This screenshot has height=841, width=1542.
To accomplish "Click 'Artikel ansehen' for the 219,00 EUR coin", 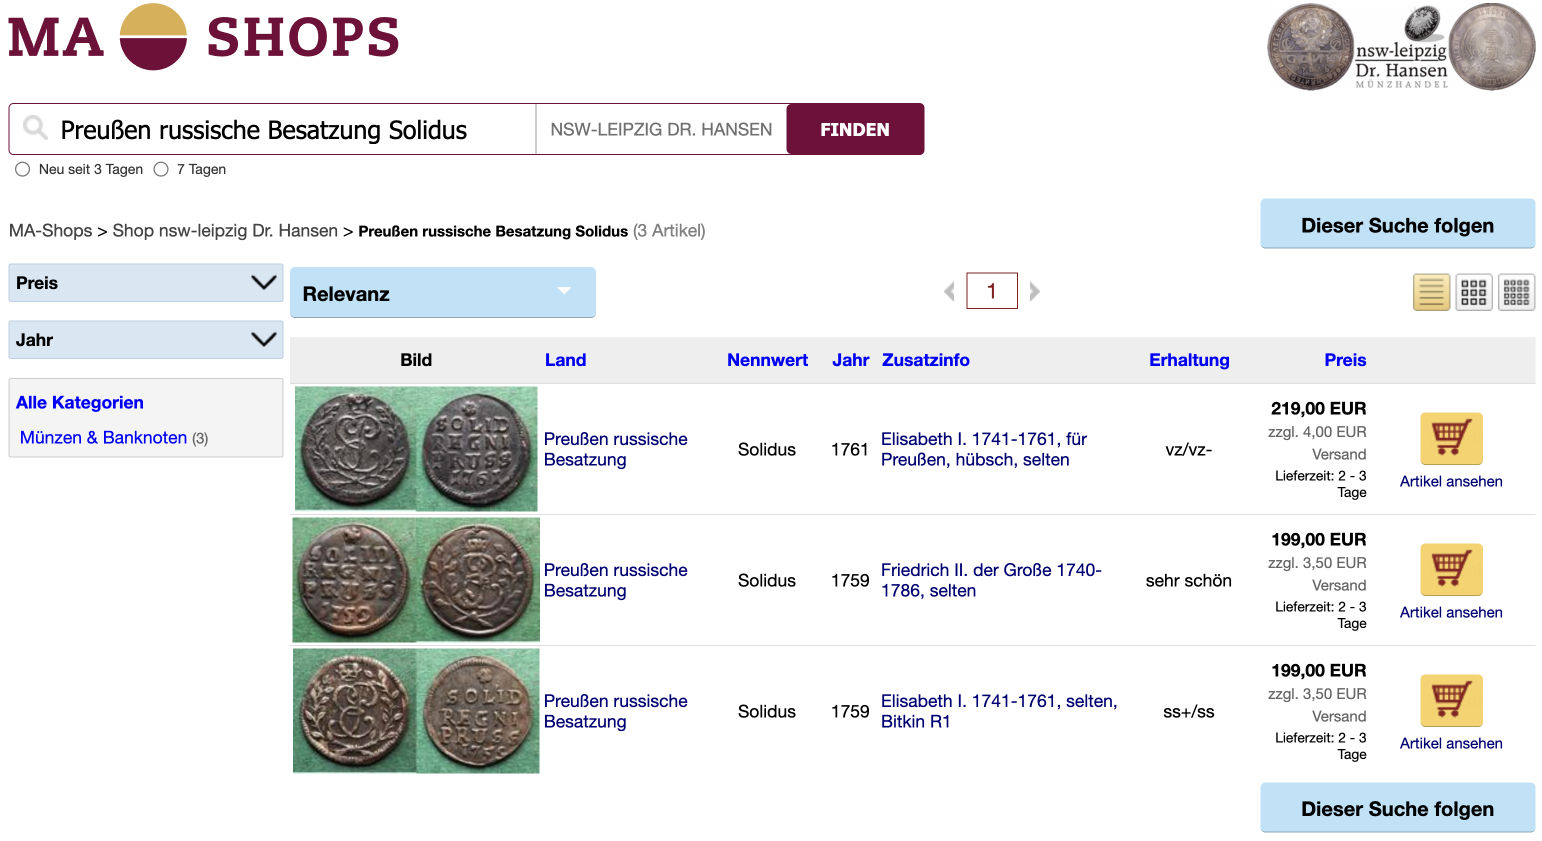I will [x=1451, y=481].
